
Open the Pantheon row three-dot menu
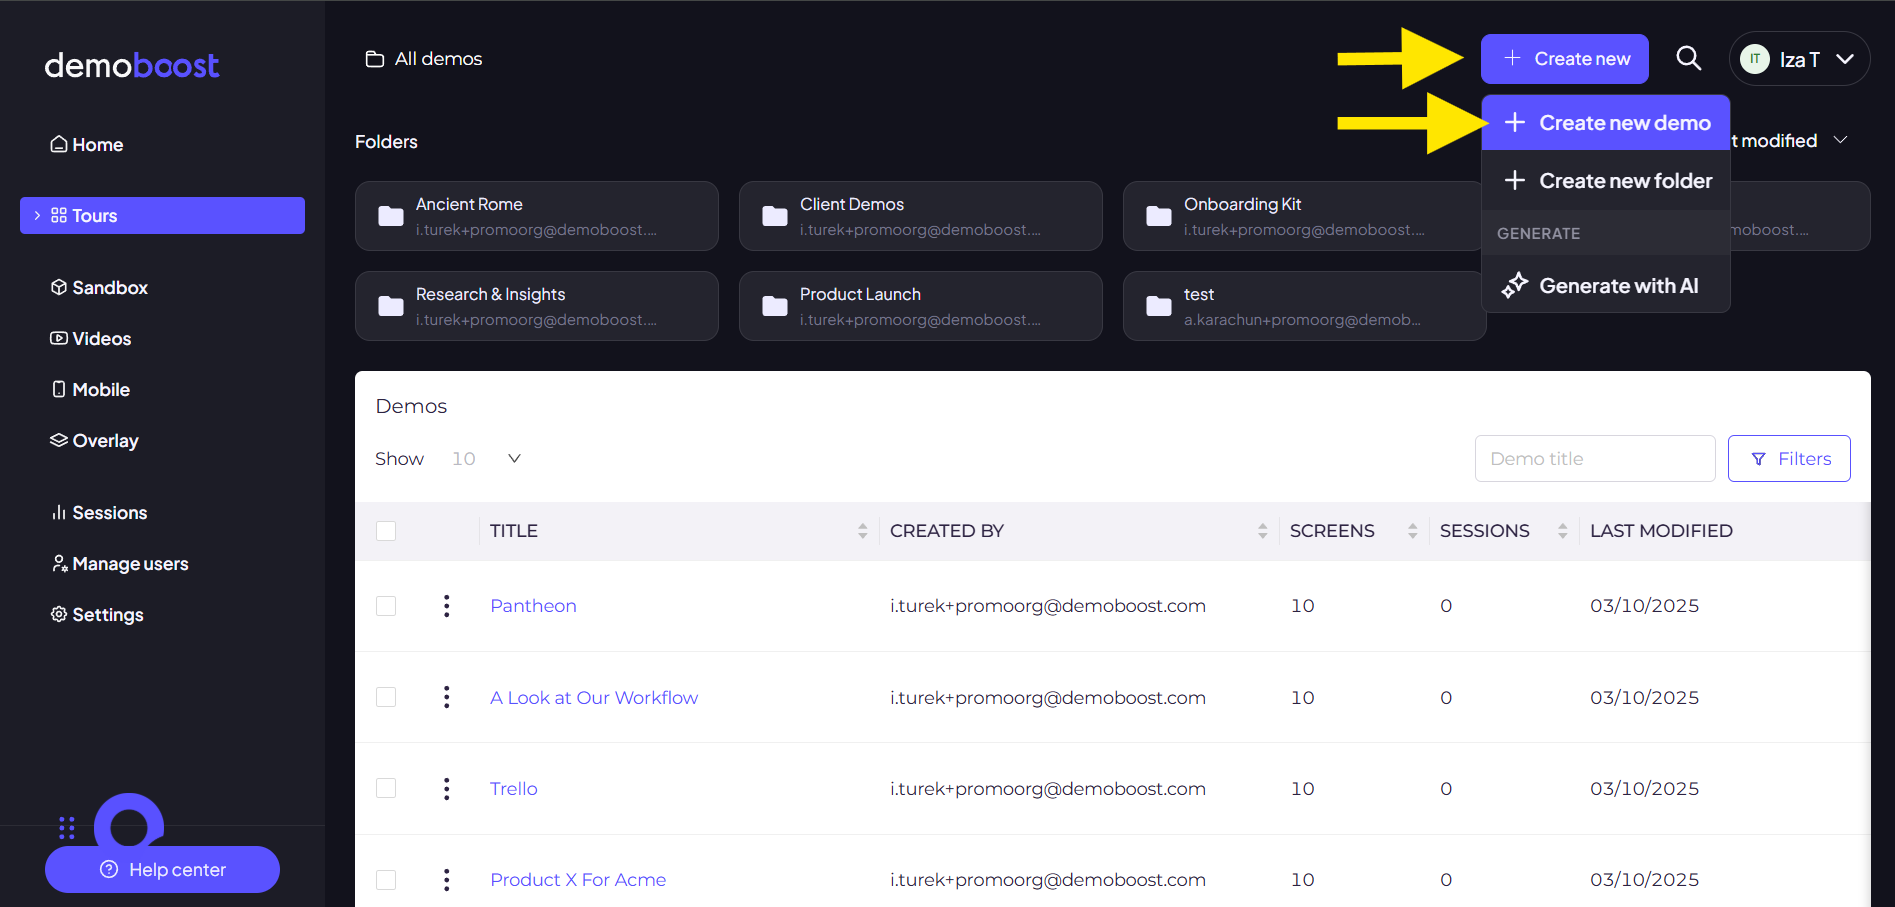[x=446, y=606]
